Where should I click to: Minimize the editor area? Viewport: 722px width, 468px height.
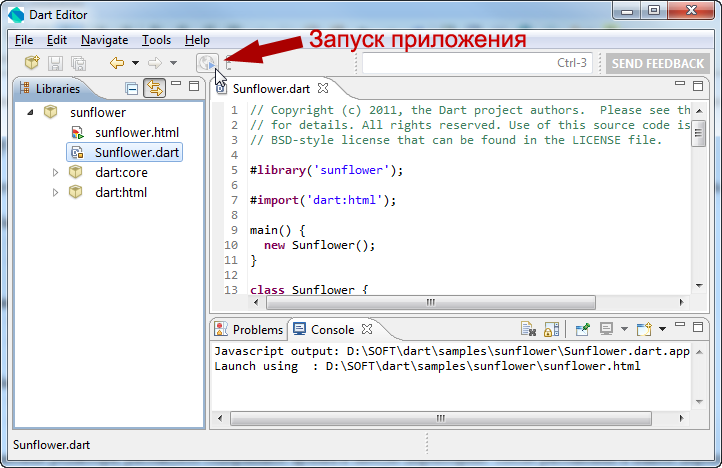tap(680, 83)
